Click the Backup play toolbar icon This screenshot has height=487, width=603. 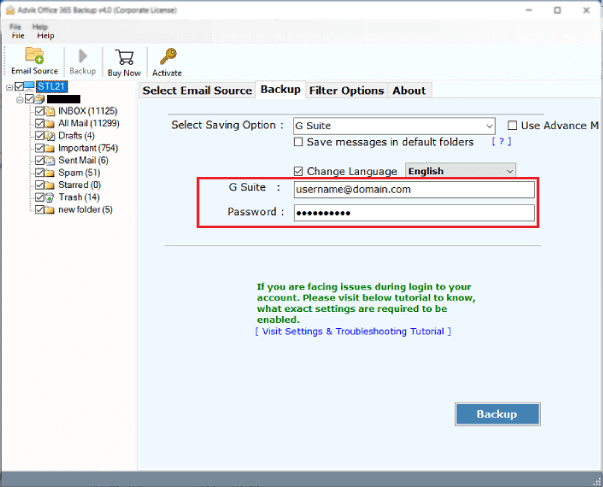click(x=82, y=56)
